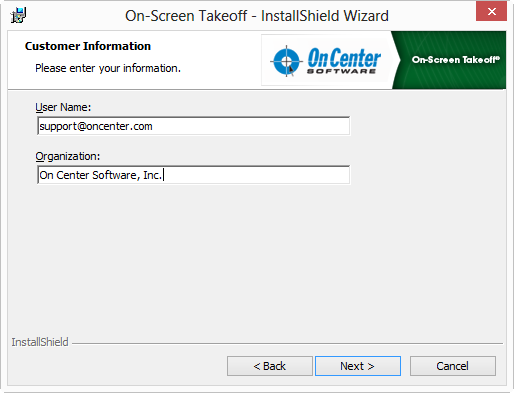Cancel the installation
The height and width of the screenshot is (393, 514).
point(453,366)
